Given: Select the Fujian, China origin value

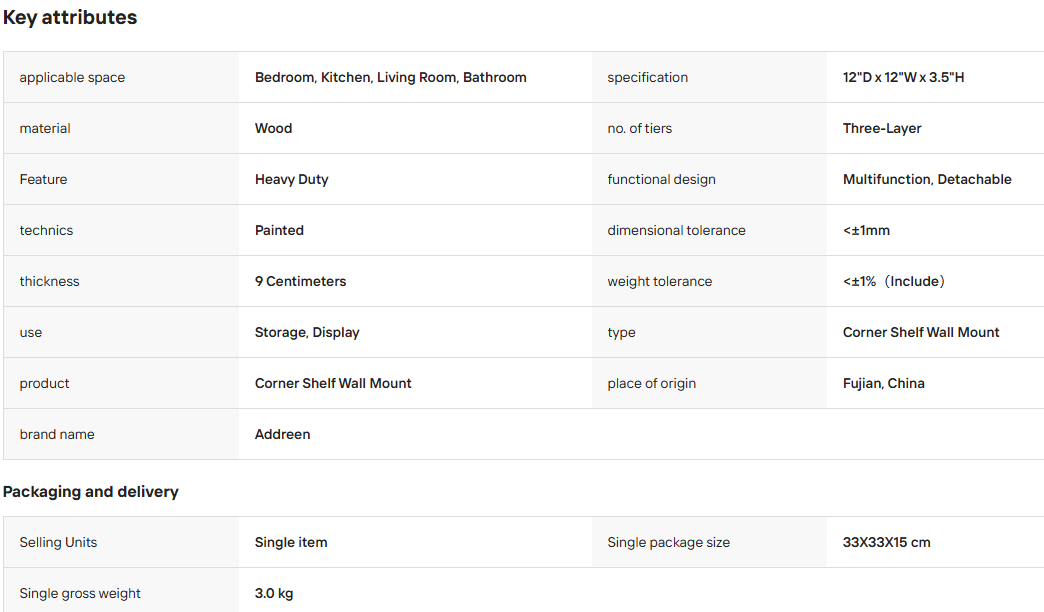Looking at the screenshot, I should point(884,384).
